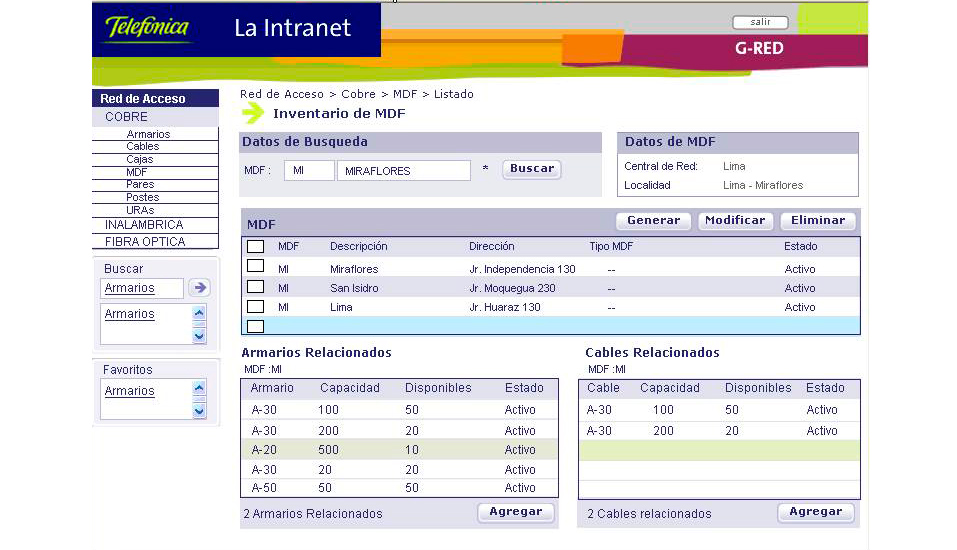Tick the checkbox for the Miraflores row
The width and height of the screenshot is (957, 550).
255,266
